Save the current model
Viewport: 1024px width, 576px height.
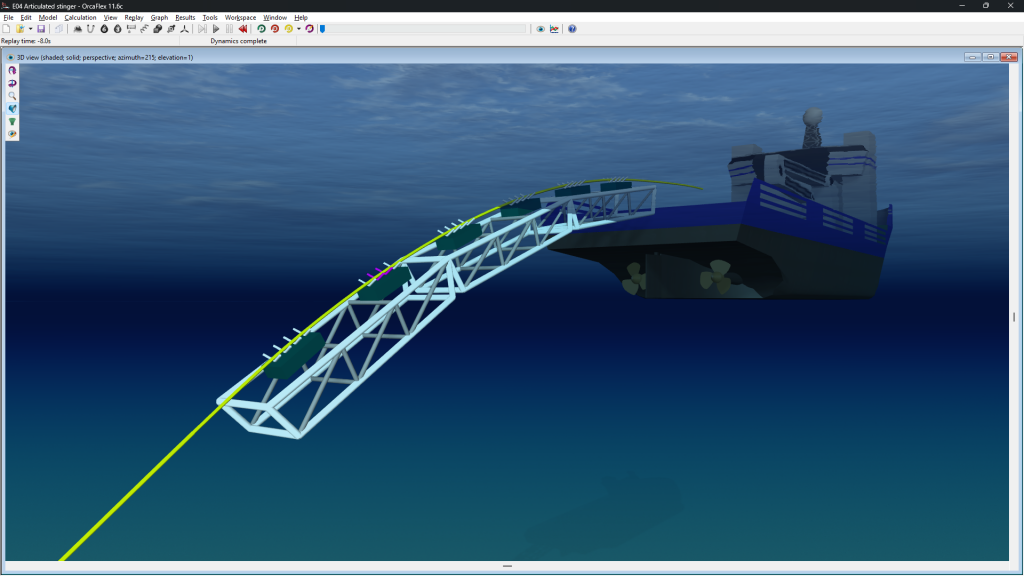click(41, 30)
